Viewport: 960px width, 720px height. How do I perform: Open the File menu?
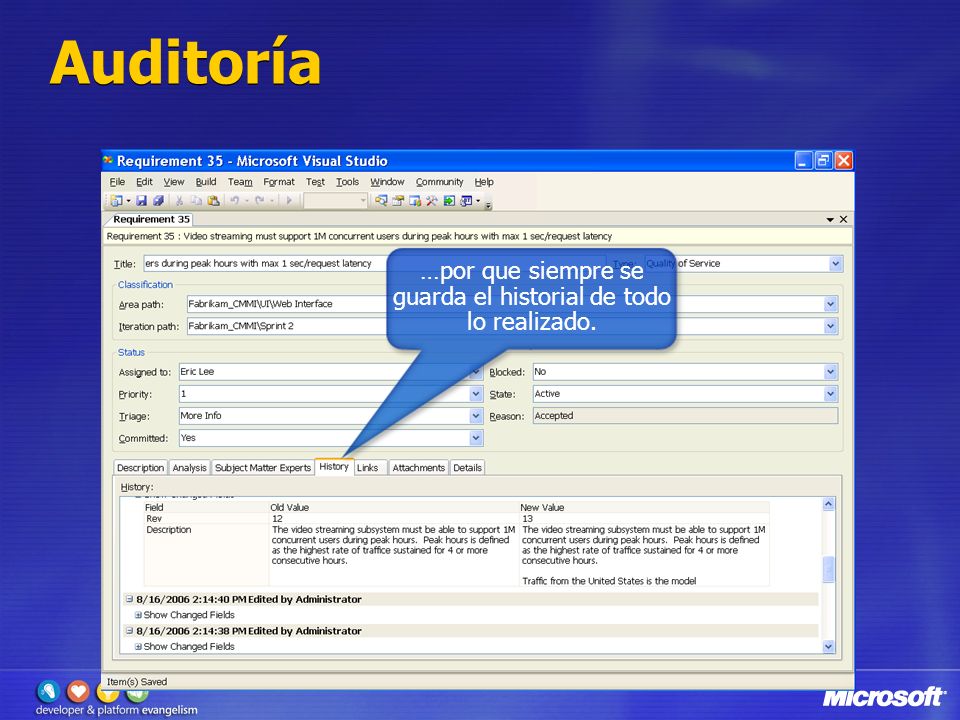[x=117, y=182]
